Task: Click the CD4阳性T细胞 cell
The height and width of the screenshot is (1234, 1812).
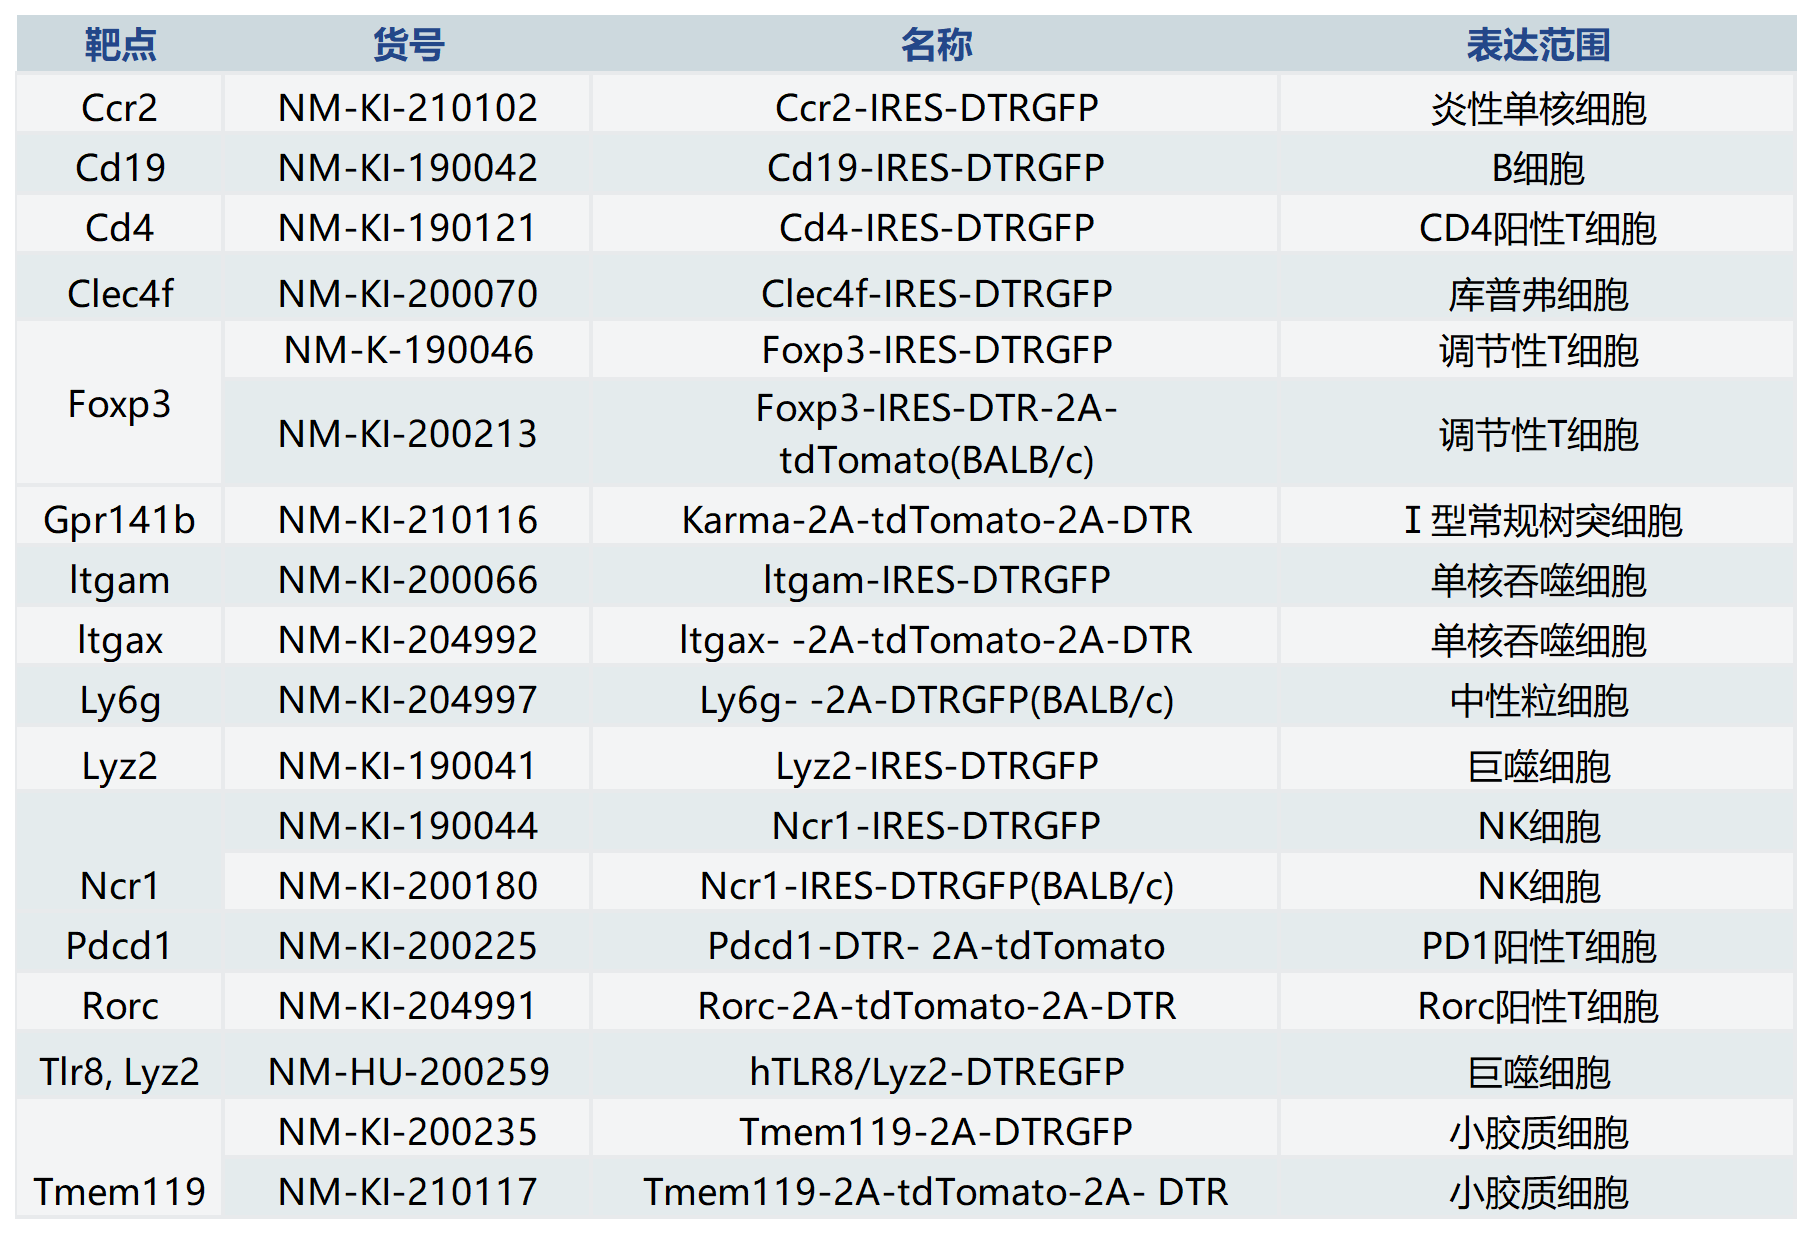Action: click(1538, 228)
